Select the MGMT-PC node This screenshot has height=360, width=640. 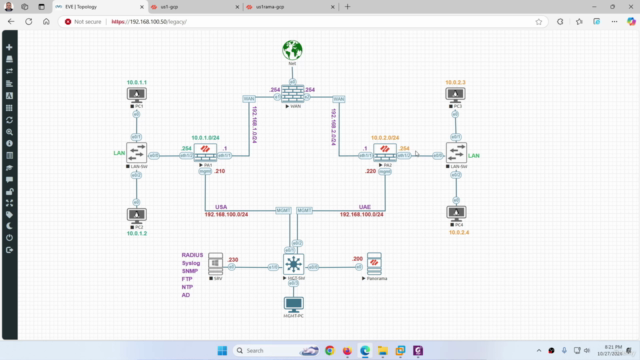coord(293,304)
